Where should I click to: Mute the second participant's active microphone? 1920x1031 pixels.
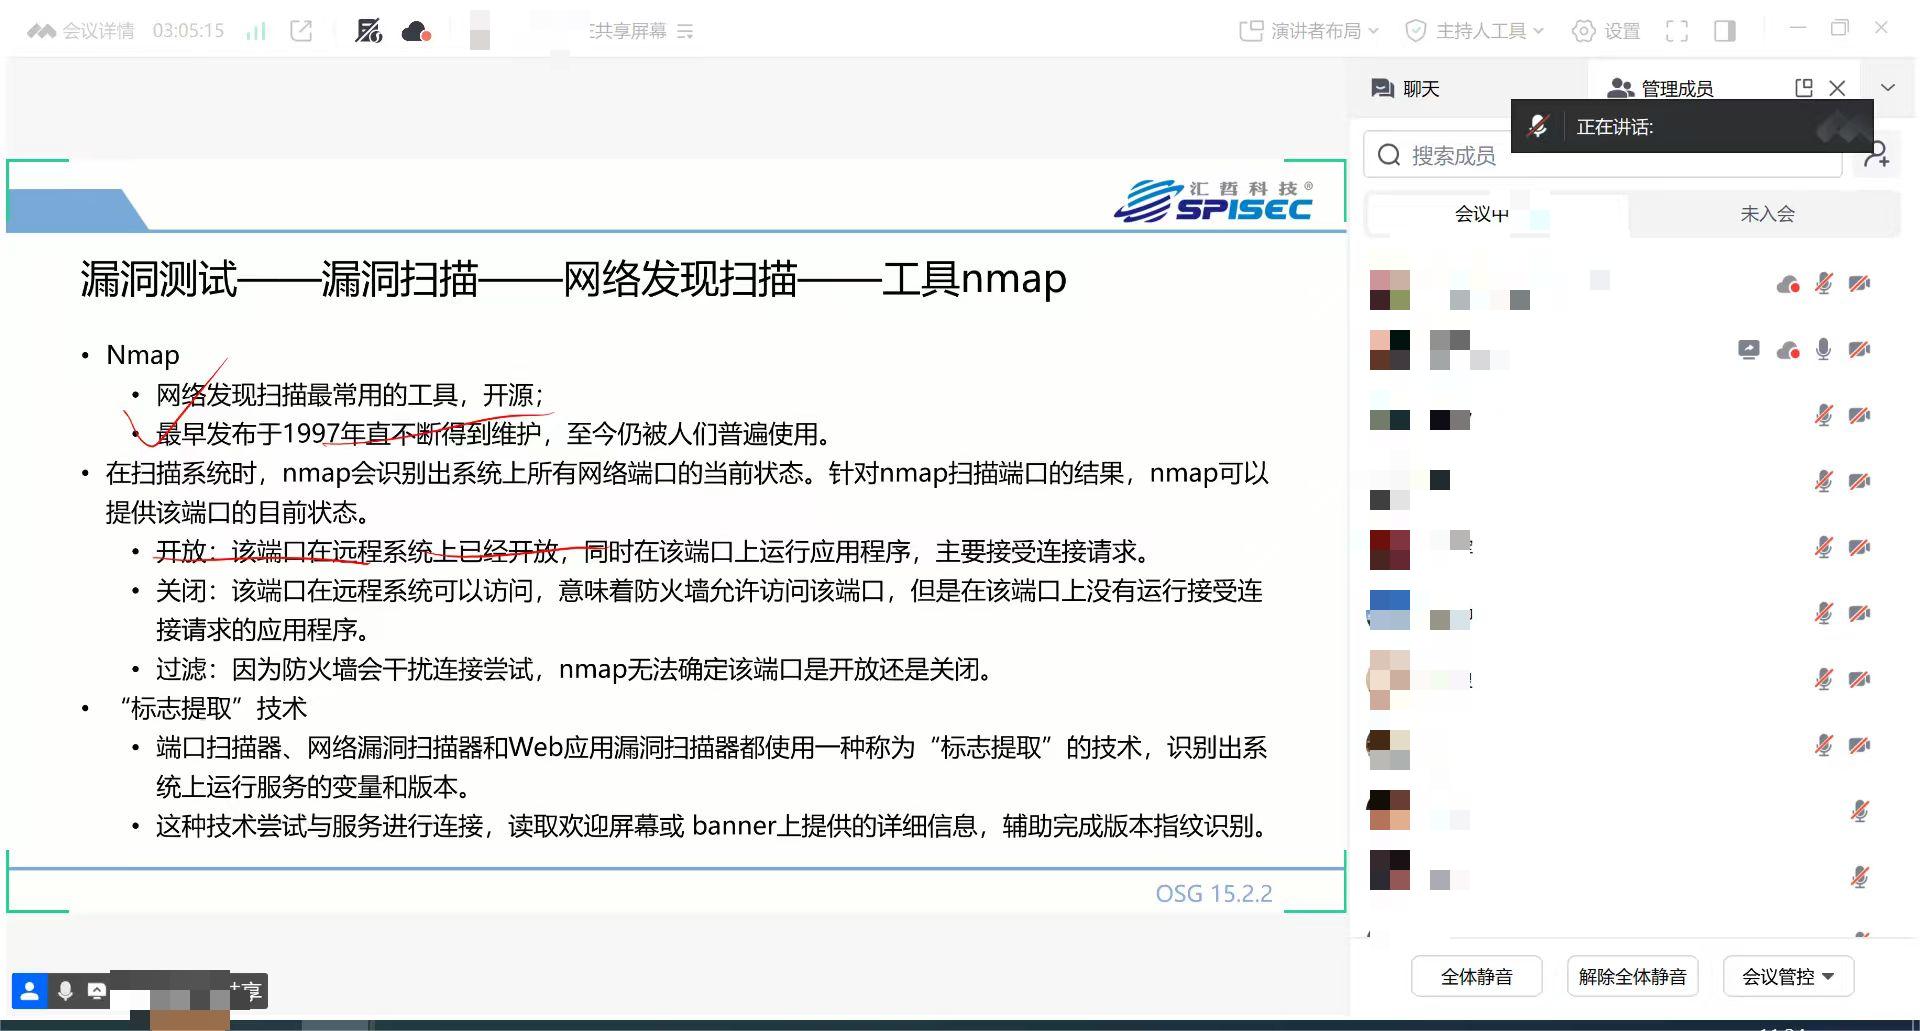pyautogui.click(x=1823, y=349)
